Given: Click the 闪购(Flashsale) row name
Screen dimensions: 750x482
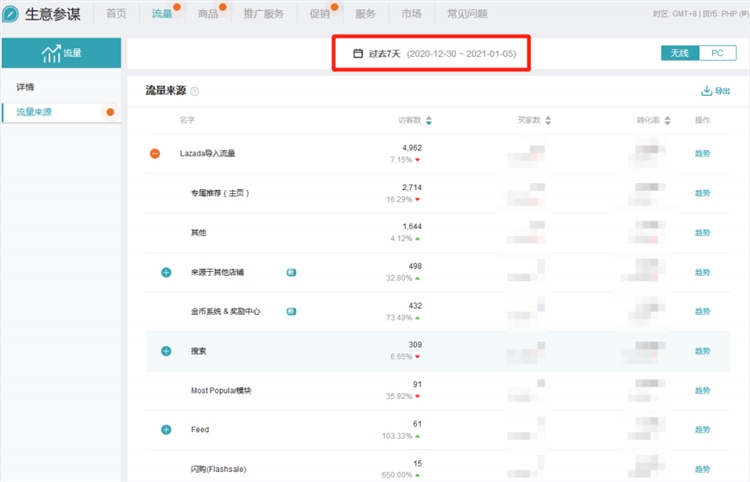Looking at the screenshot, I should 219,469.
